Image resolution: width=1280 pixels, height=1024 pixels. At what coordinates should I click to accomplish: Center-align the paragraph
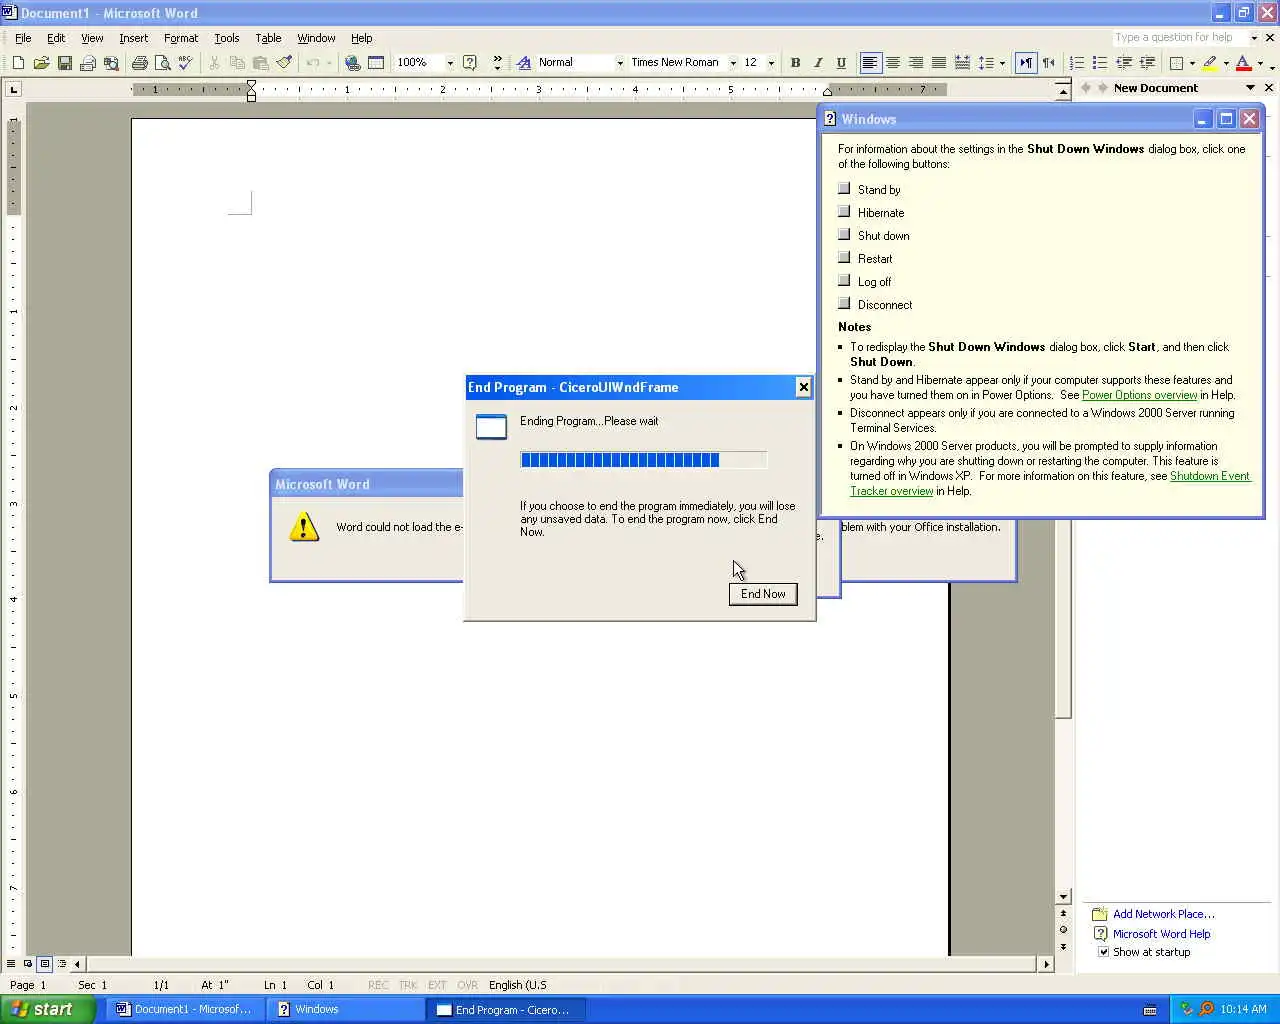coord(893,62)
